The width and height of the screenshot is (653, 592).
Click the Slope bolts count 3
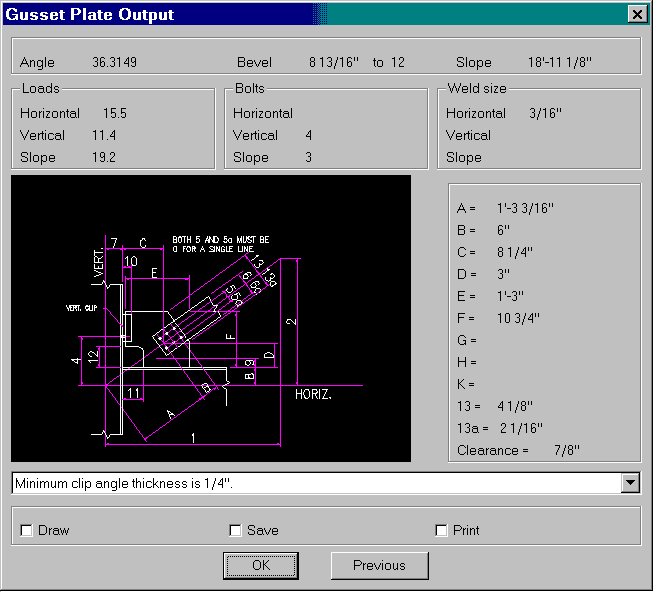pos(309,157)
